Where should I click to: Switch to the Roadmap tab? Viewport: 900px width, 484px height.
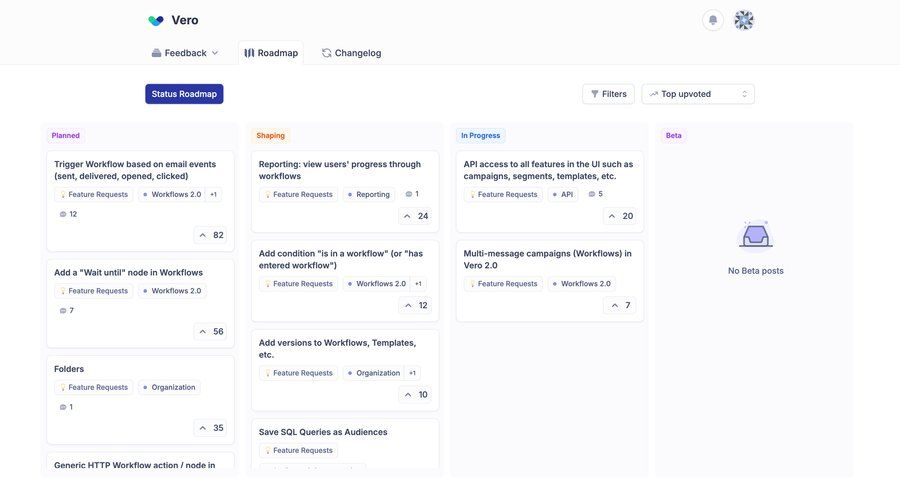tap(271, 53)
